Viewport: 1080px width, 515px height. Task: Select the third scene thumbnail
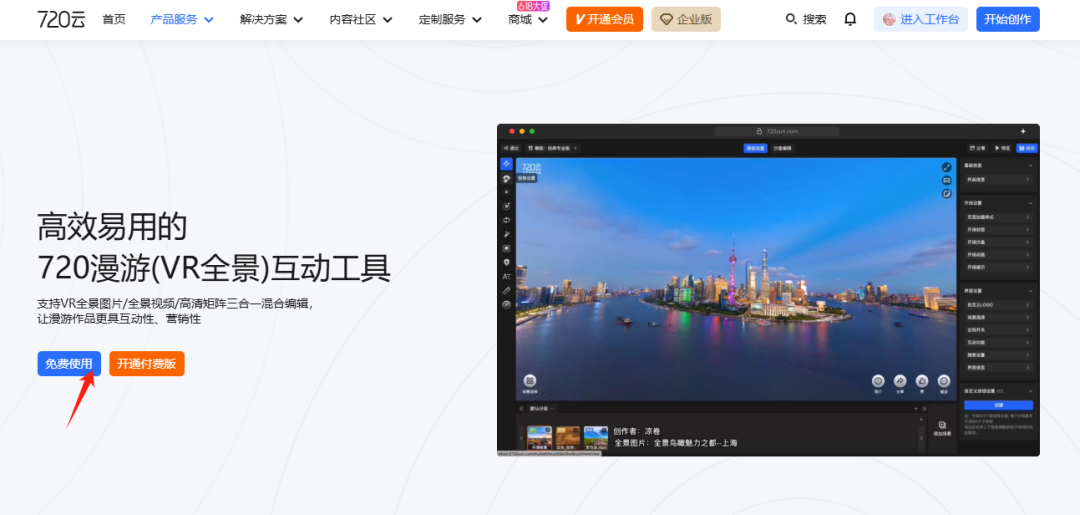point(596,438)
